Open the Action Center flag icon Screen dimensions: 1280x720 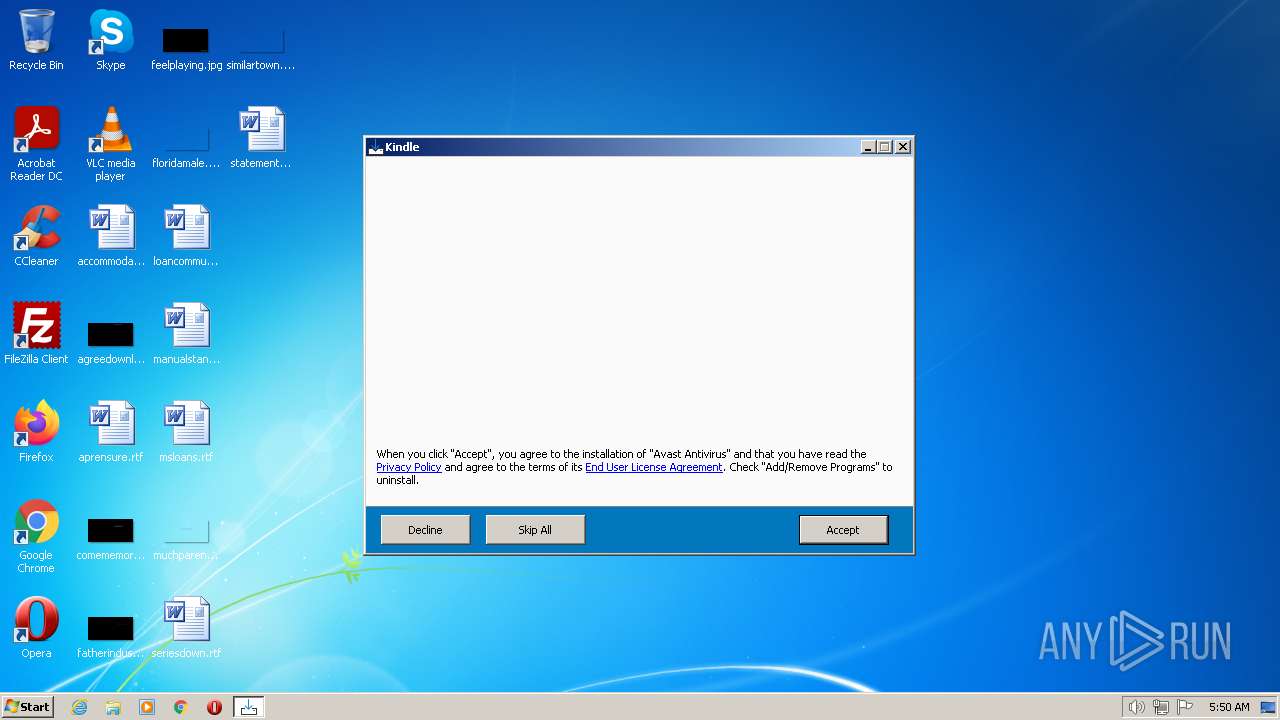[1185, 707]
